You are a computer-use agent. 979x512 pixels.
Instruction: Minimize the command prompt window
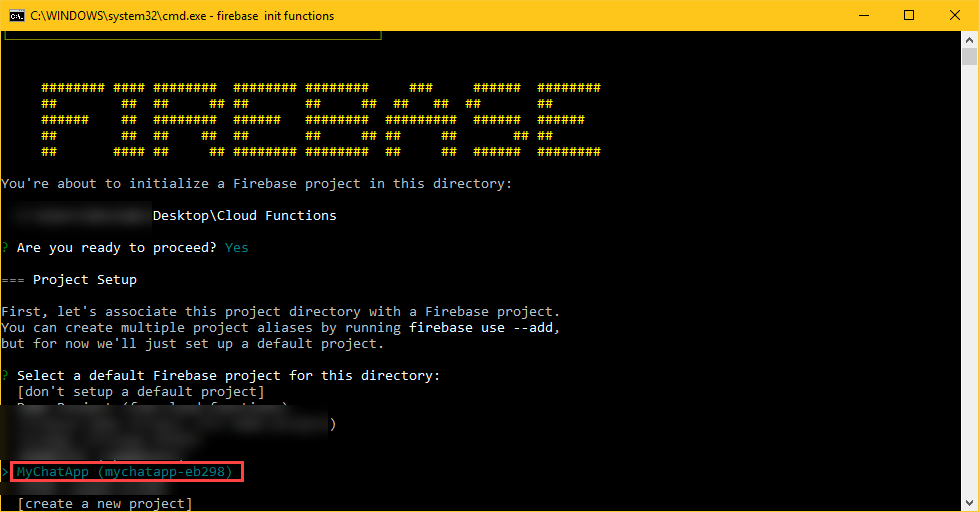click(863, 15)
